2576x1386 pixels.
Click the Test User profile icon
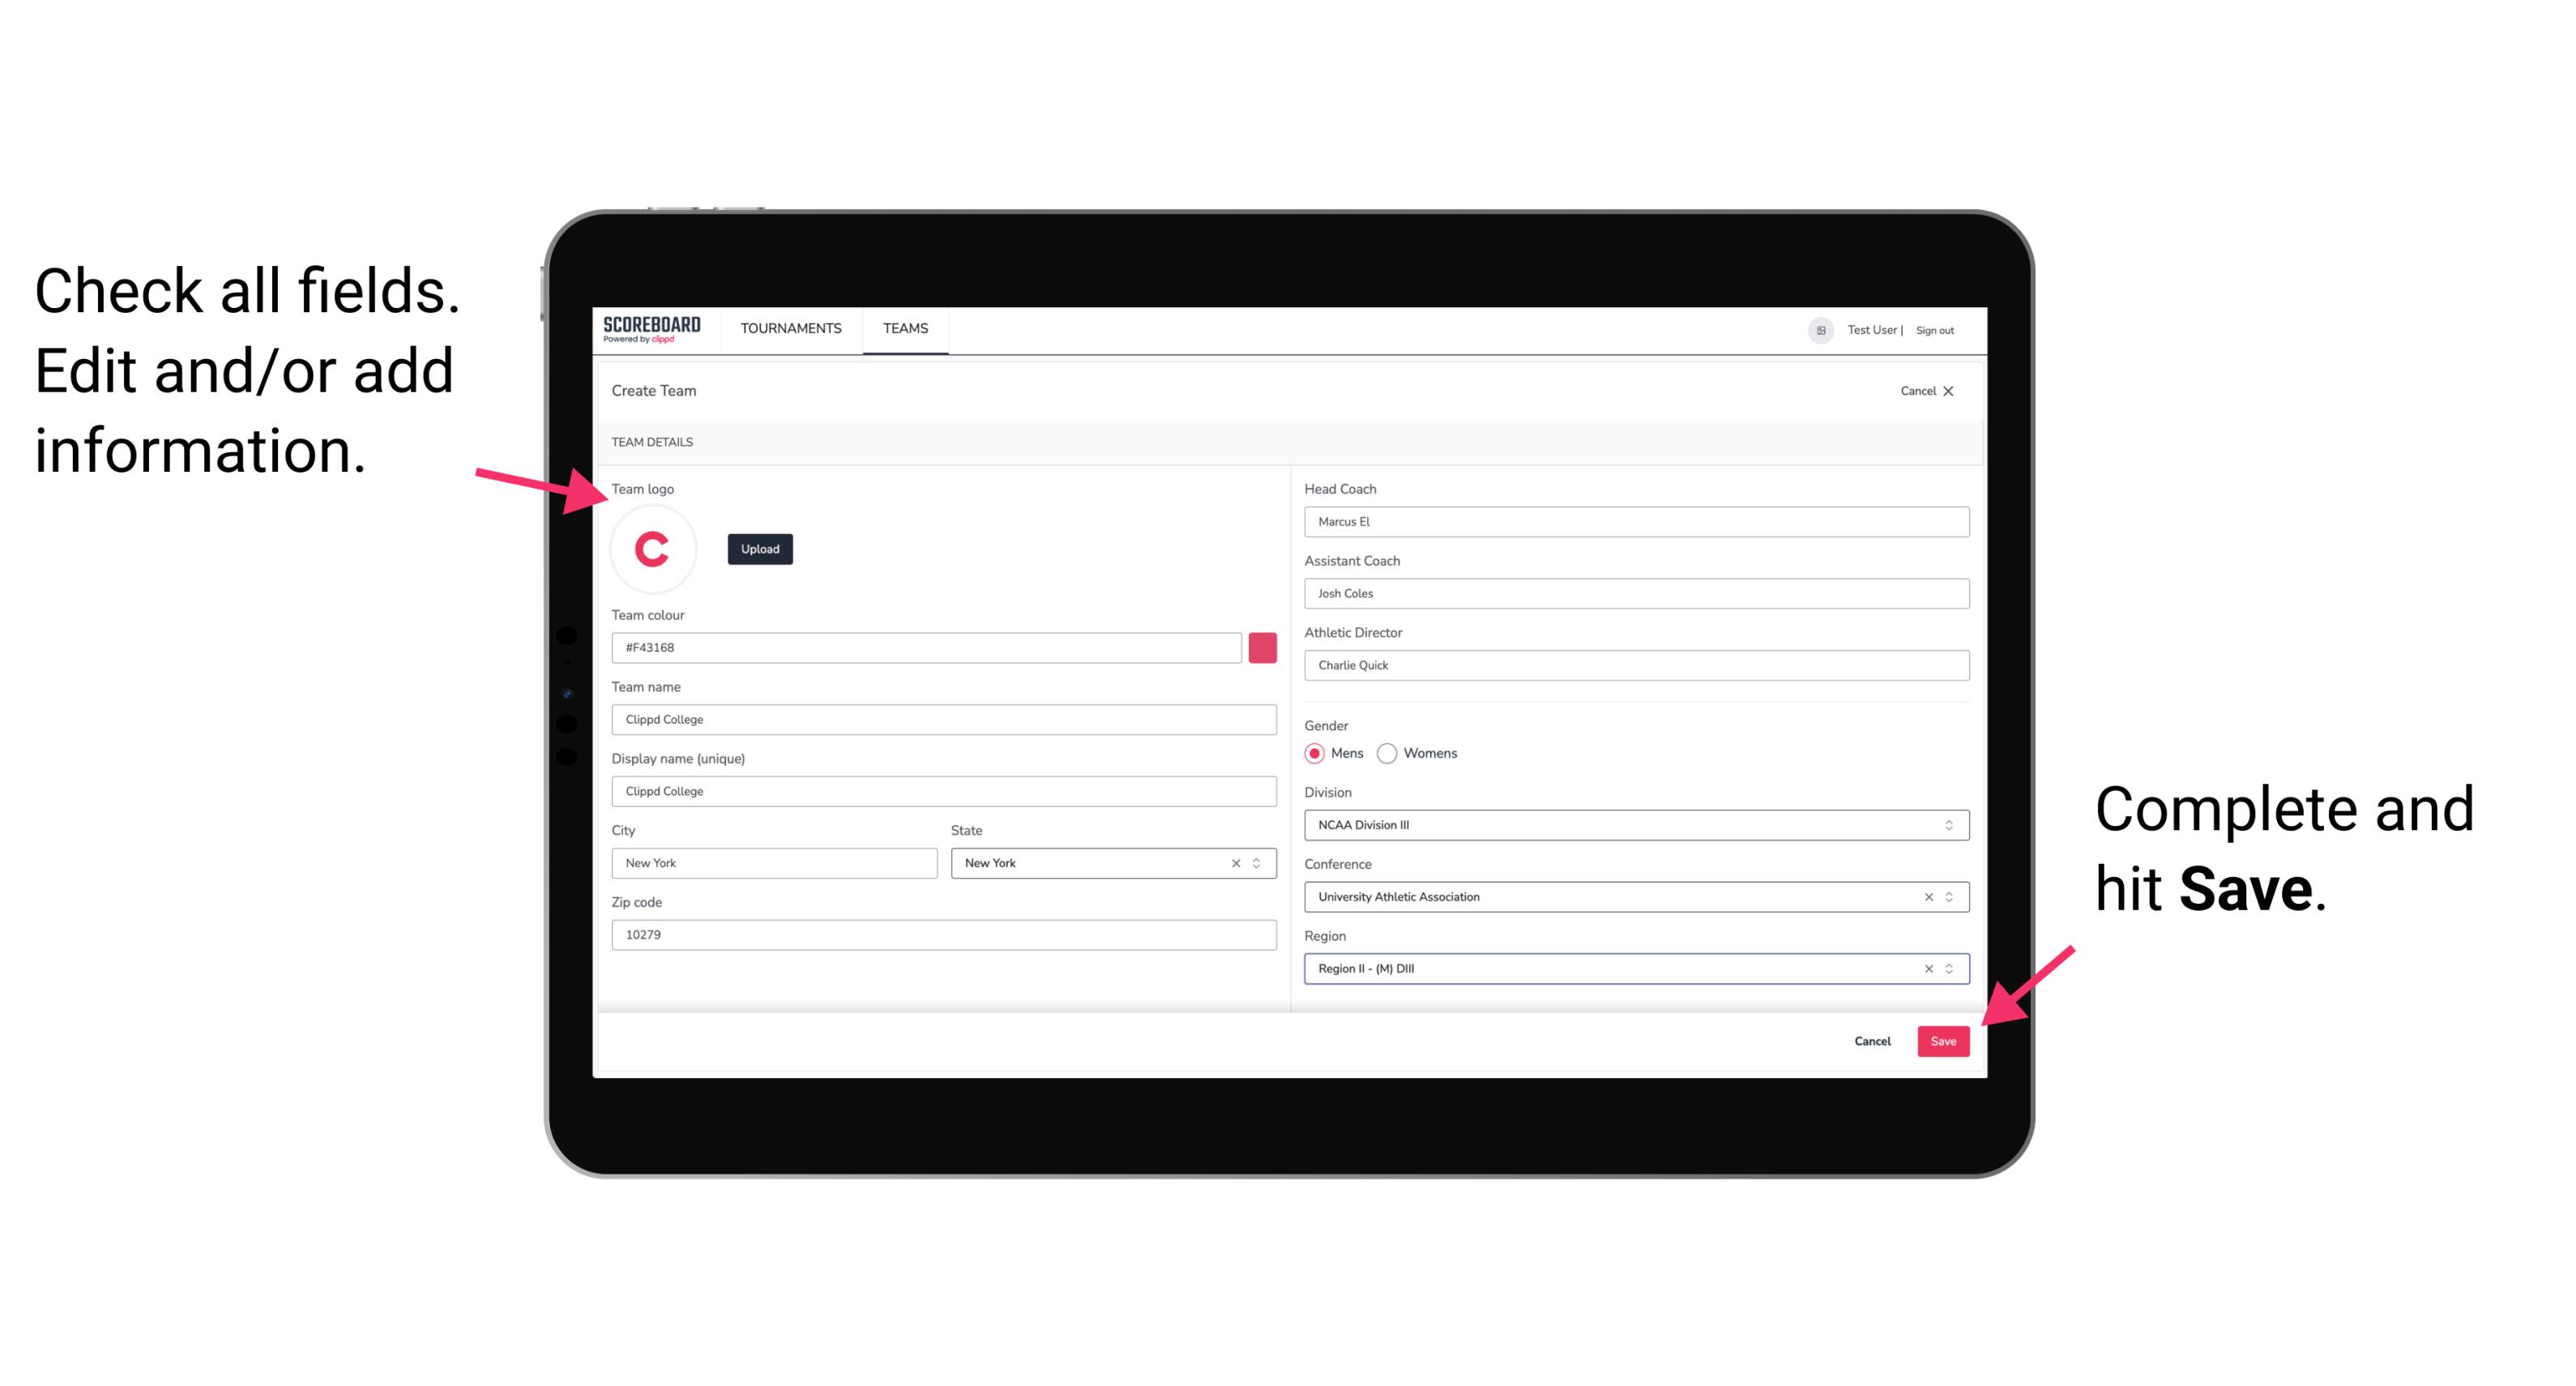coord(1815,329)
